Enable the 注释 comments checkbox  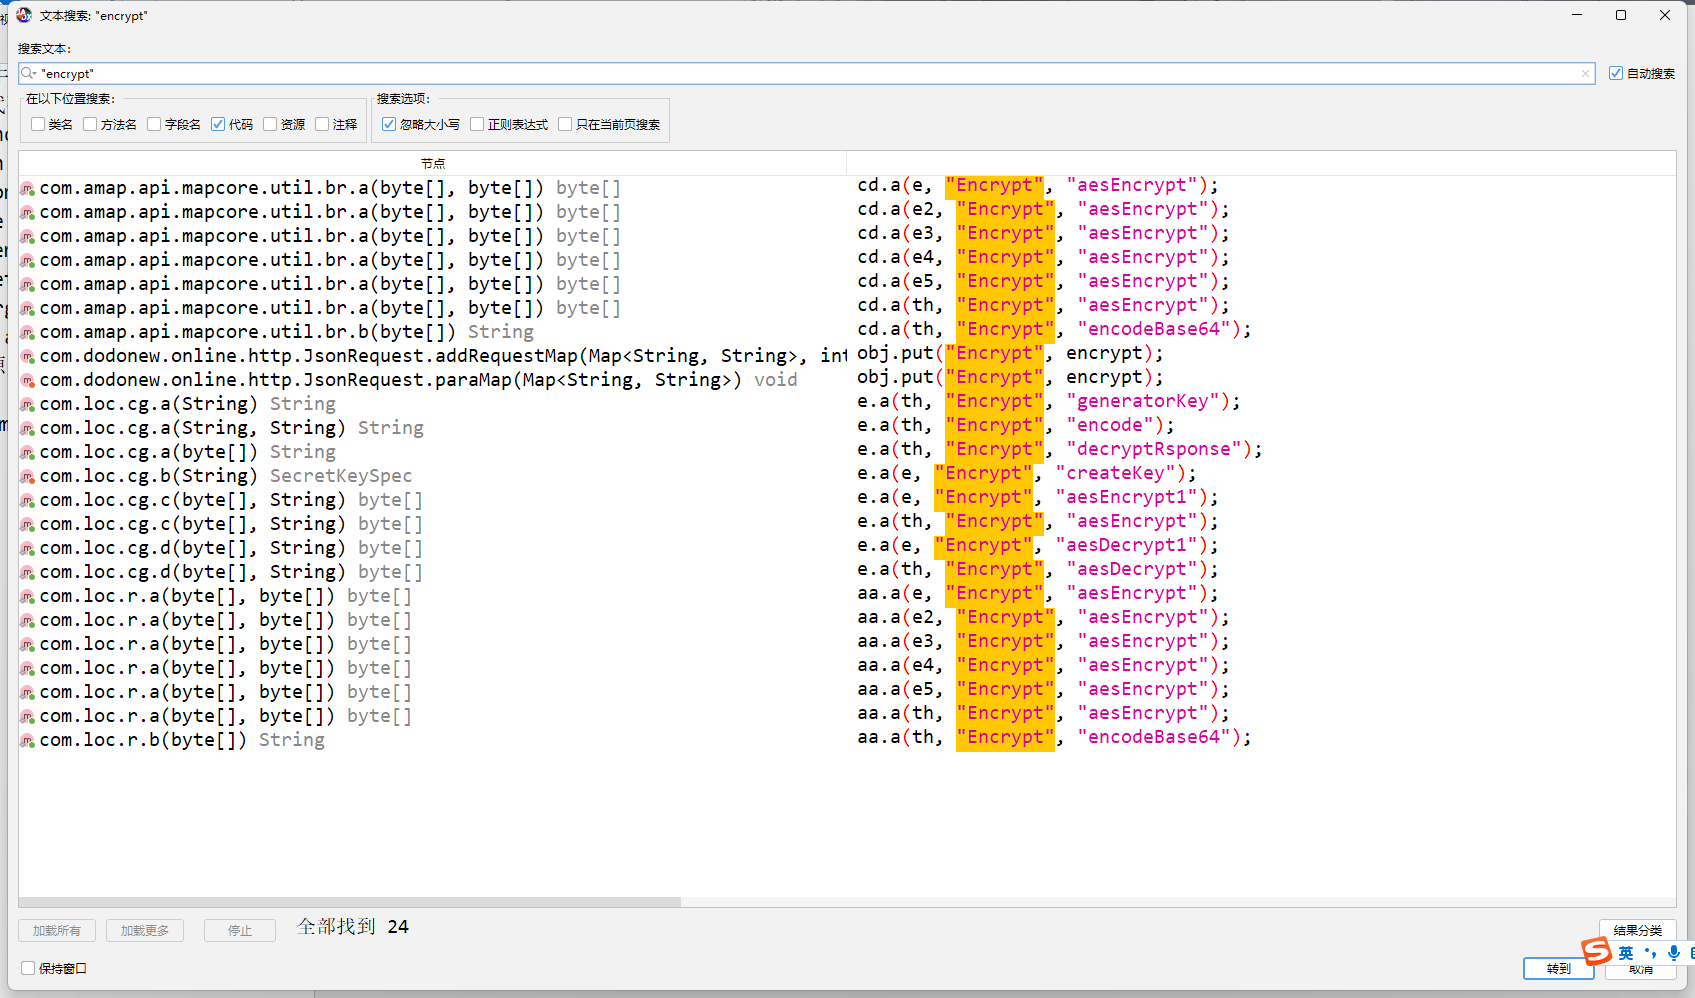click(322, 124)
